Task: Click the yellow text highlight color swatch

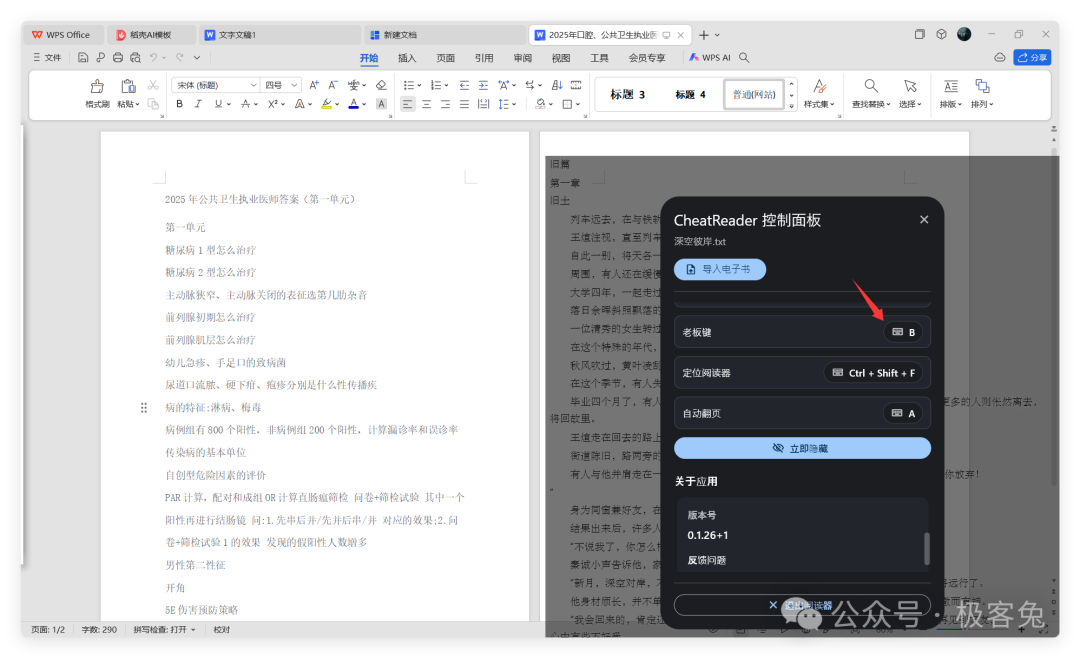Action: click(x=326, y=104)
